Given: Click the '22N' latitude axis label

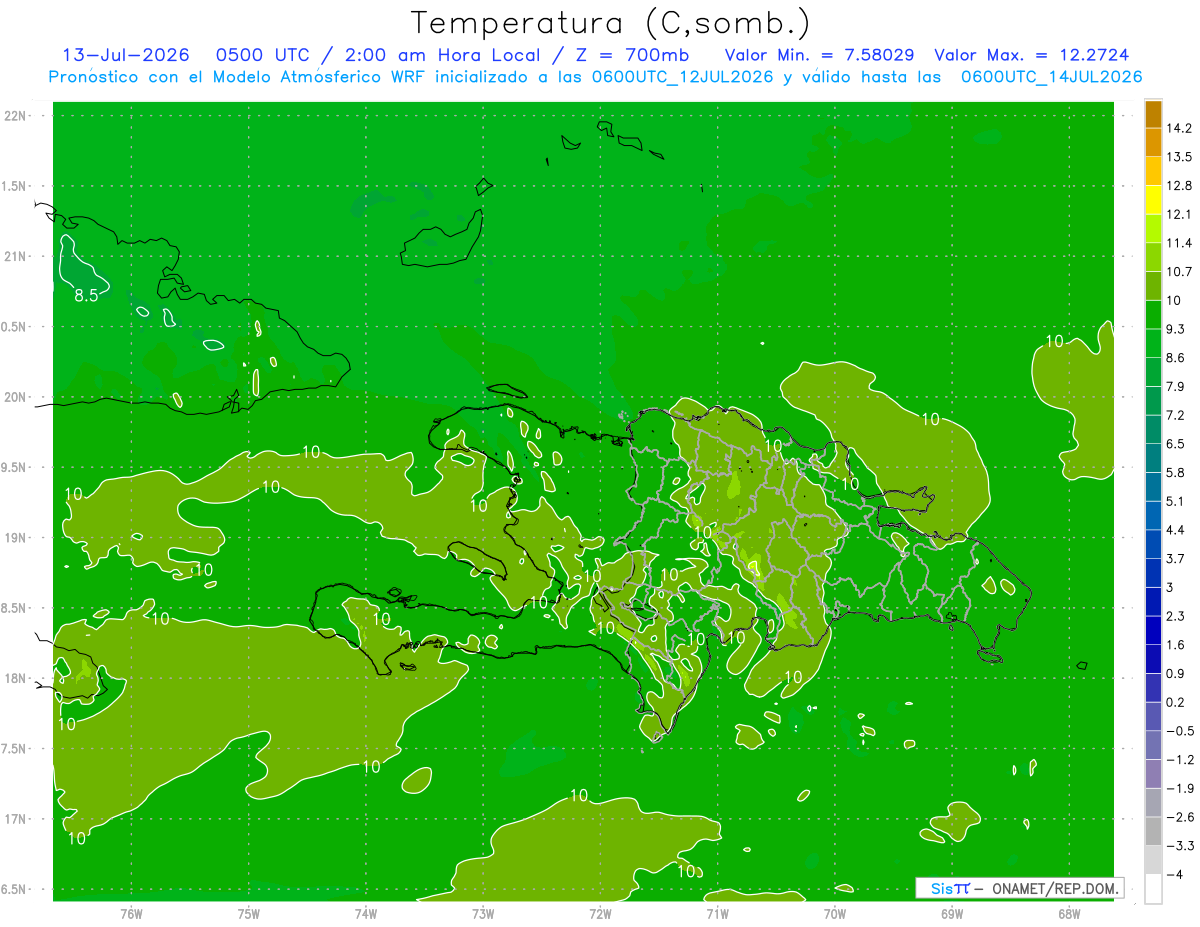Looking at the screenshot, I should 14,116.
